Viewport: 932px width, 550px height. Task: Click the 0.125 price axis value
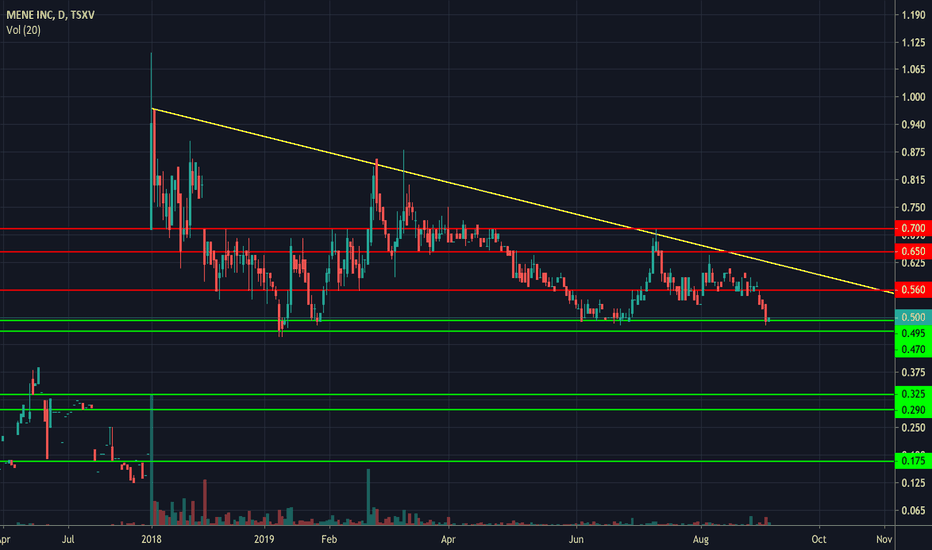(x=913, y=483)
